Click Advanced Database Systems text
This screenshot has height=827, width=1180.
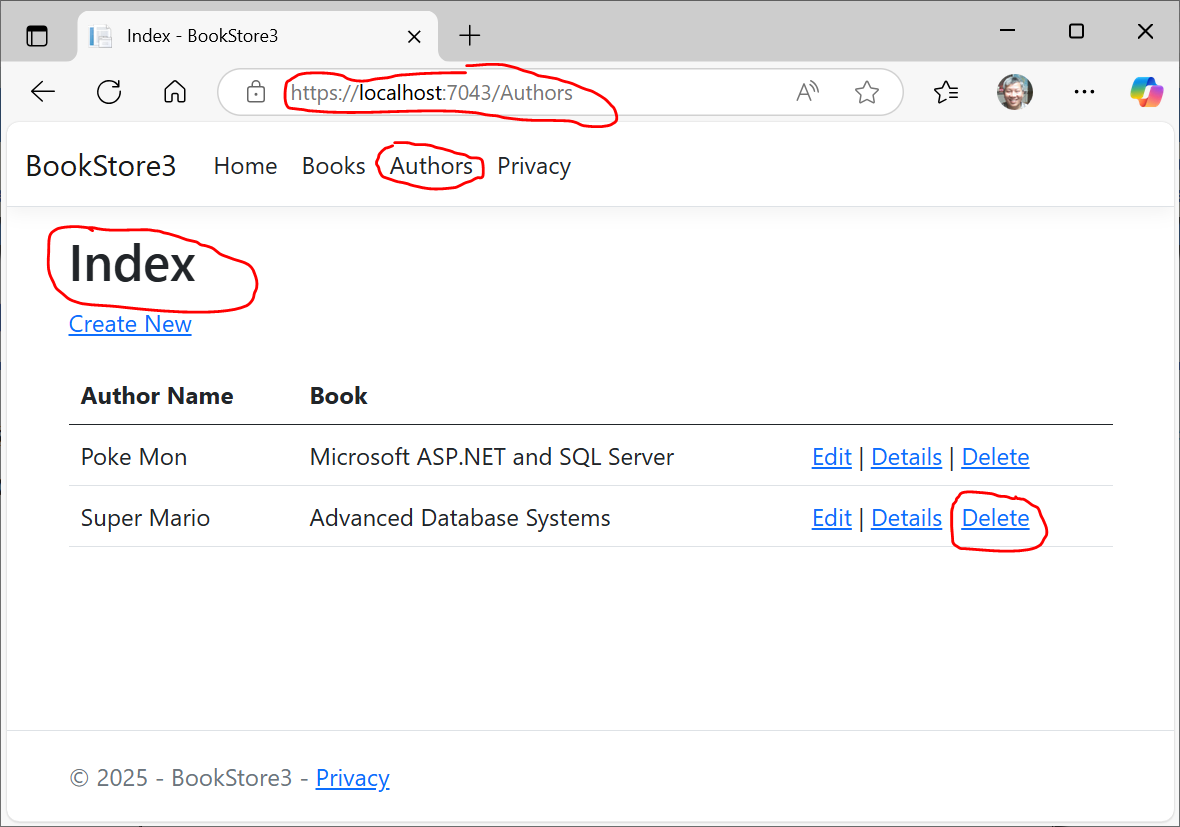tap(460, 518)
